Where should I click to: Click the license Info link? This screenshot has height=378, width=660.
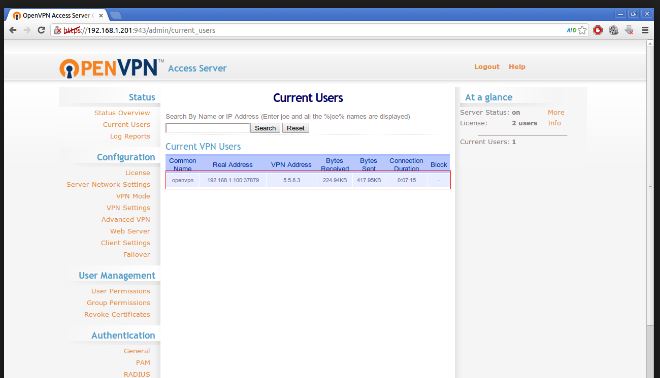click(554, 123)
